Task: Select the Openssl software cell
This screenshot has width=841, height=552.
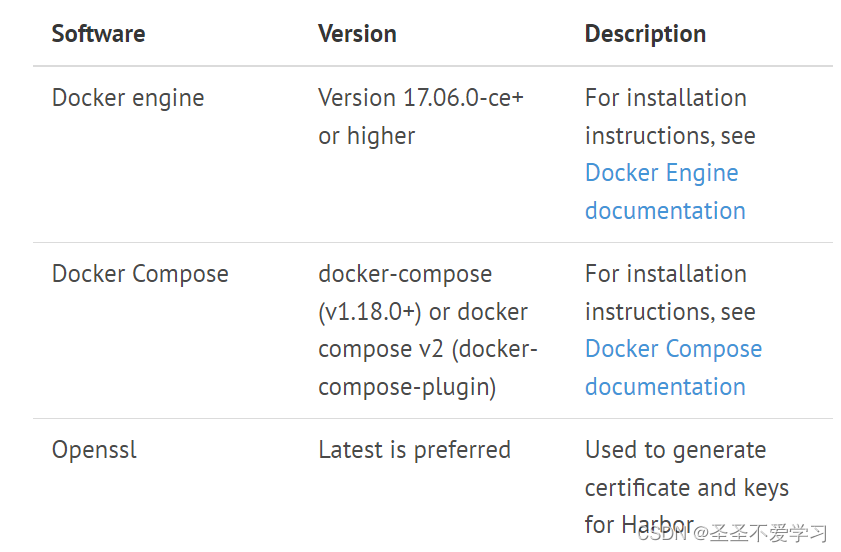Action: tap(94, 450)
